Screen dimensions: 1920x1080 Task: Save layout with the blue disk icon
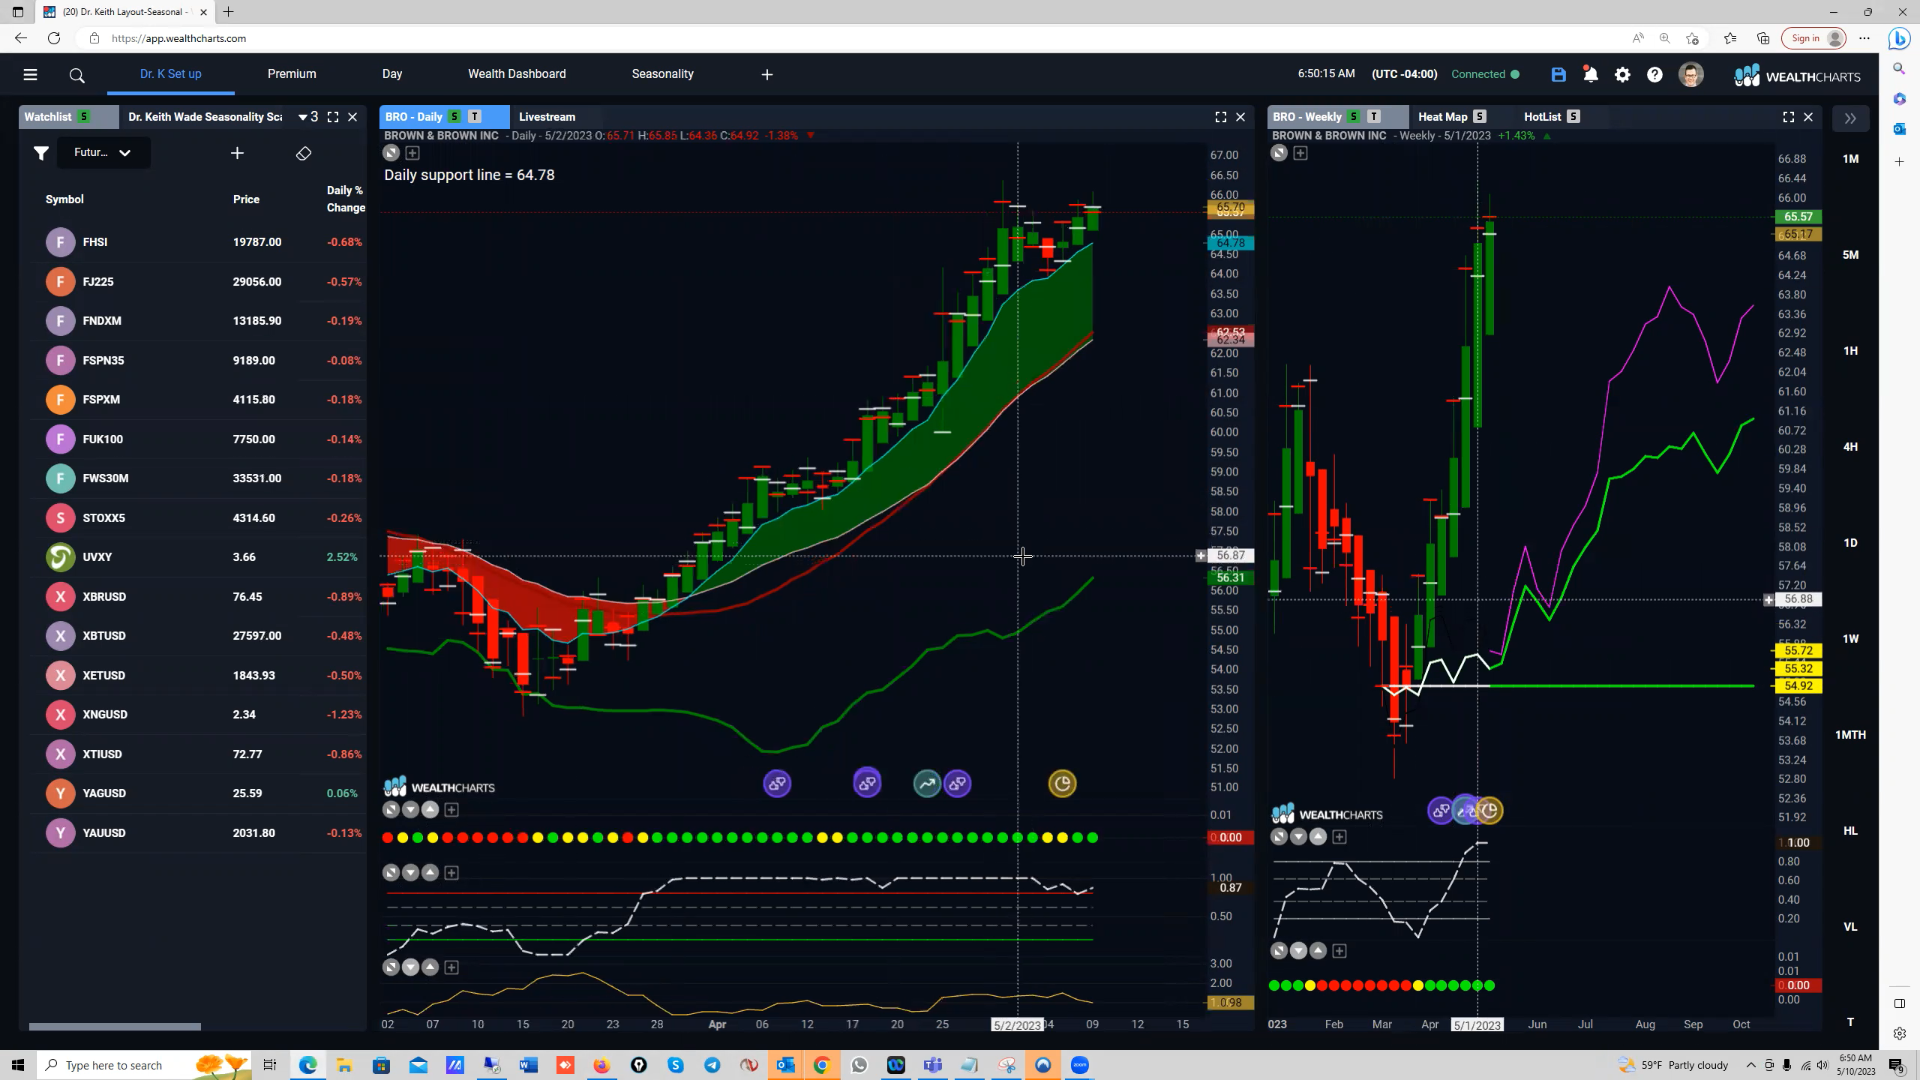pyautogui.click(x=1558, y=75)
